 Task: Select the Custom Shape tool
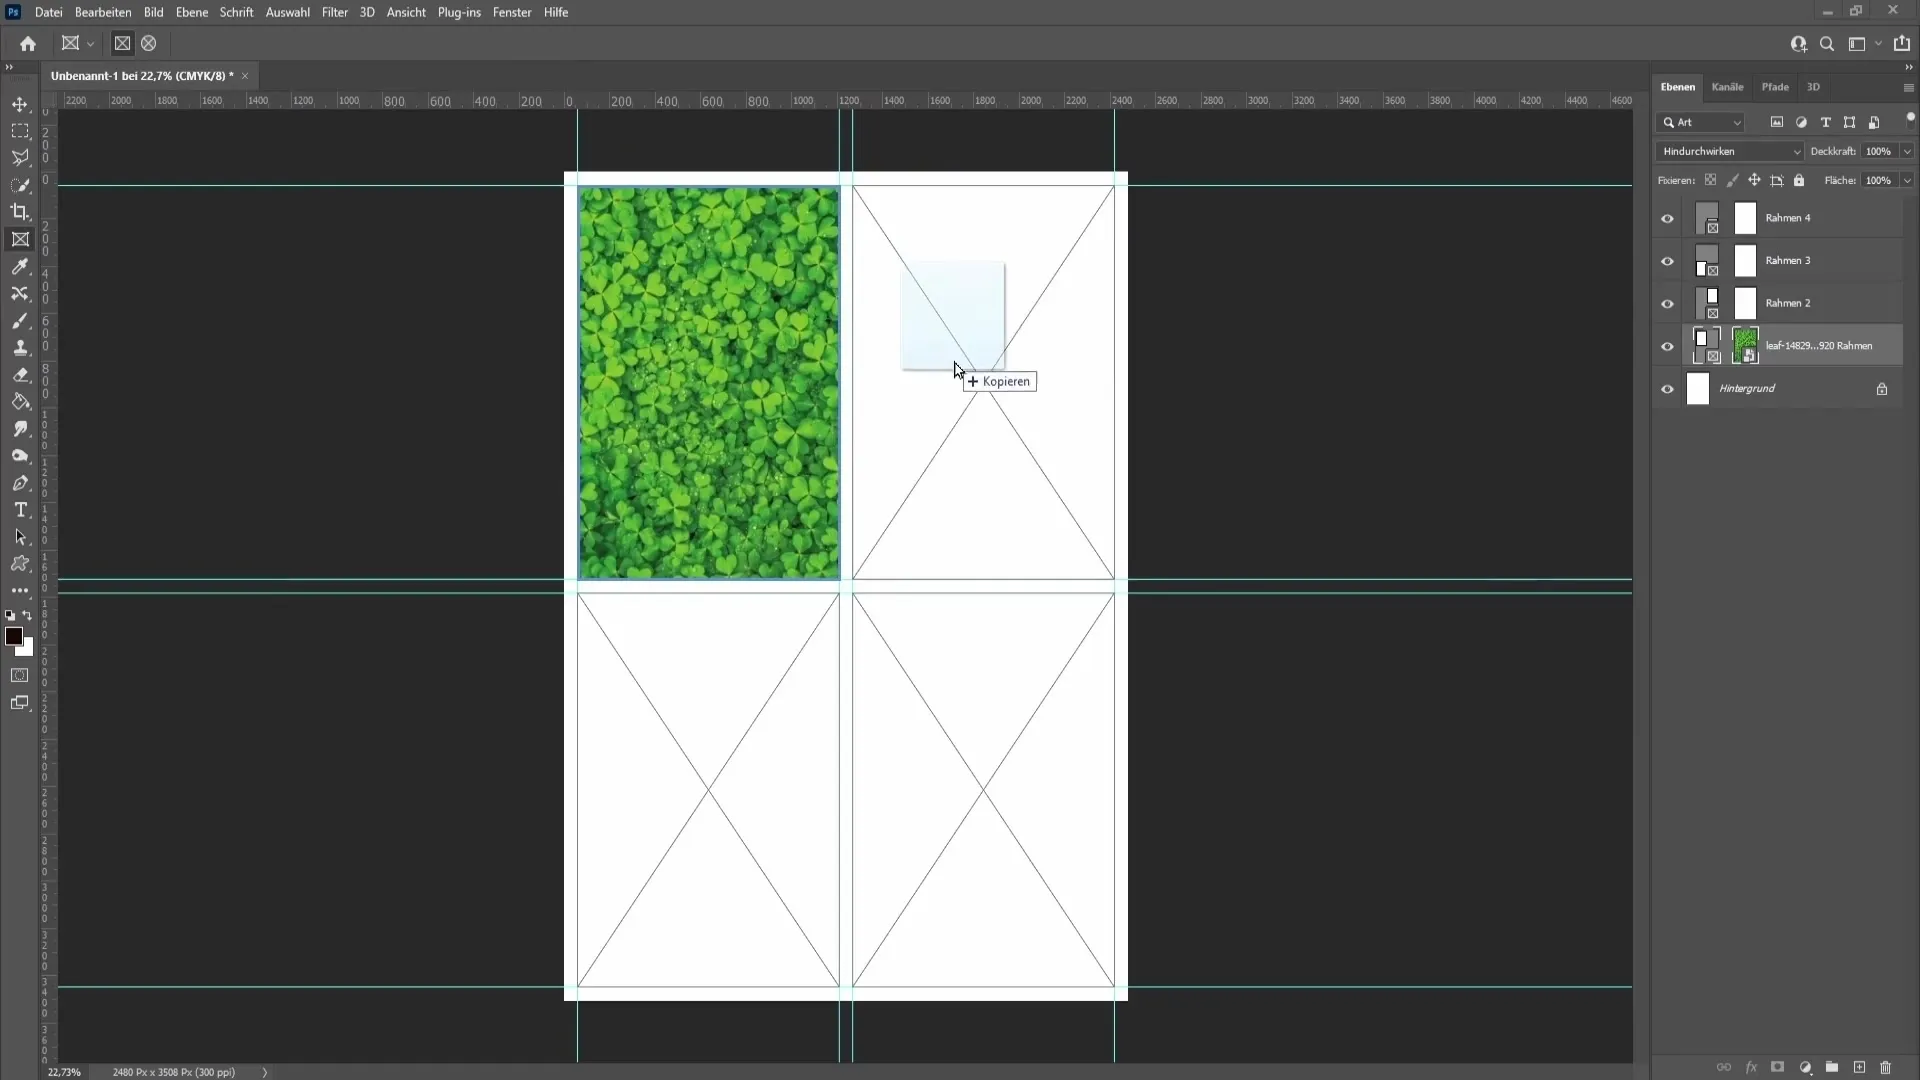pos(20,564)
